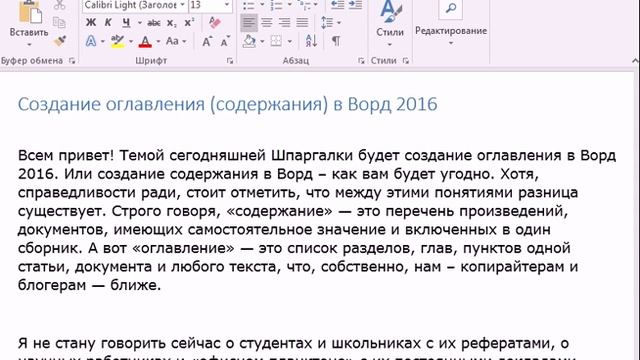Open Абзац dialog launcher
The height and width of the screenshot is (360, 640).
point(361,61)
